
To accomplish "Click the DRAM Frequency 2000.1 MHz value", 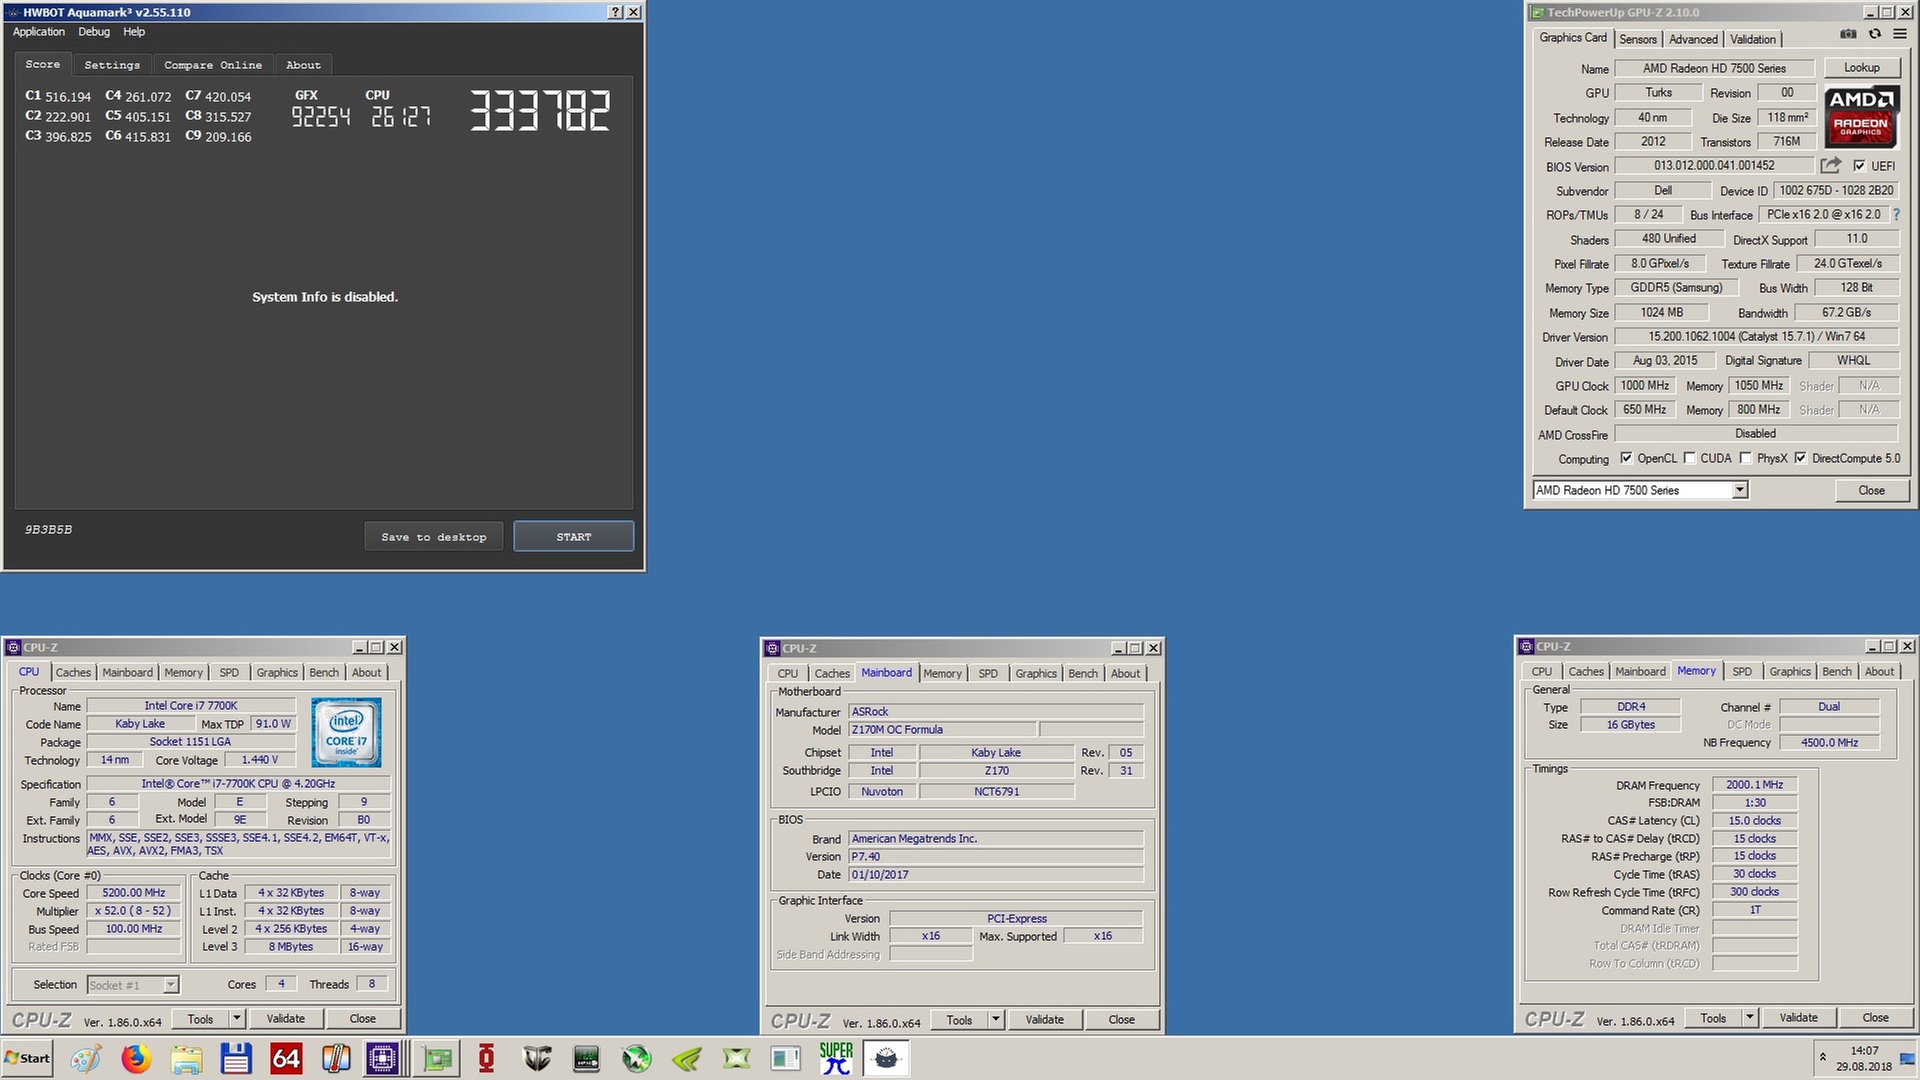I will (1755, 785).
